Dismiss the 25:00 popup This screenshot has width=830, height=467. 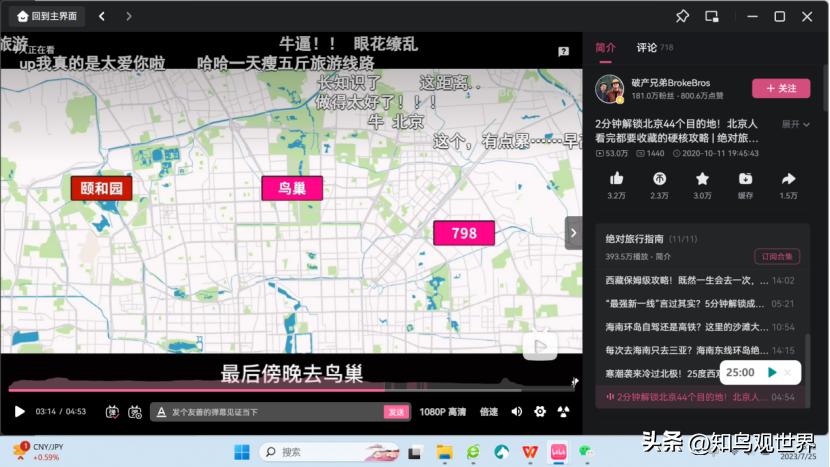tap(788, 373)
